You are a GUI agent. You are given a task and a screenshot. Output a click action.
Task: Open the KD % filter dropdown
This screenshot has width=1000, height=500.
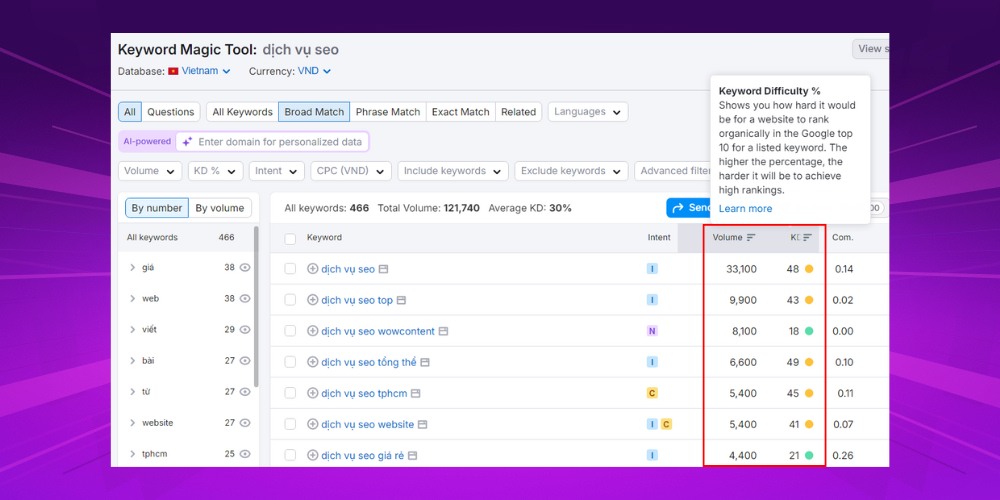216,171
